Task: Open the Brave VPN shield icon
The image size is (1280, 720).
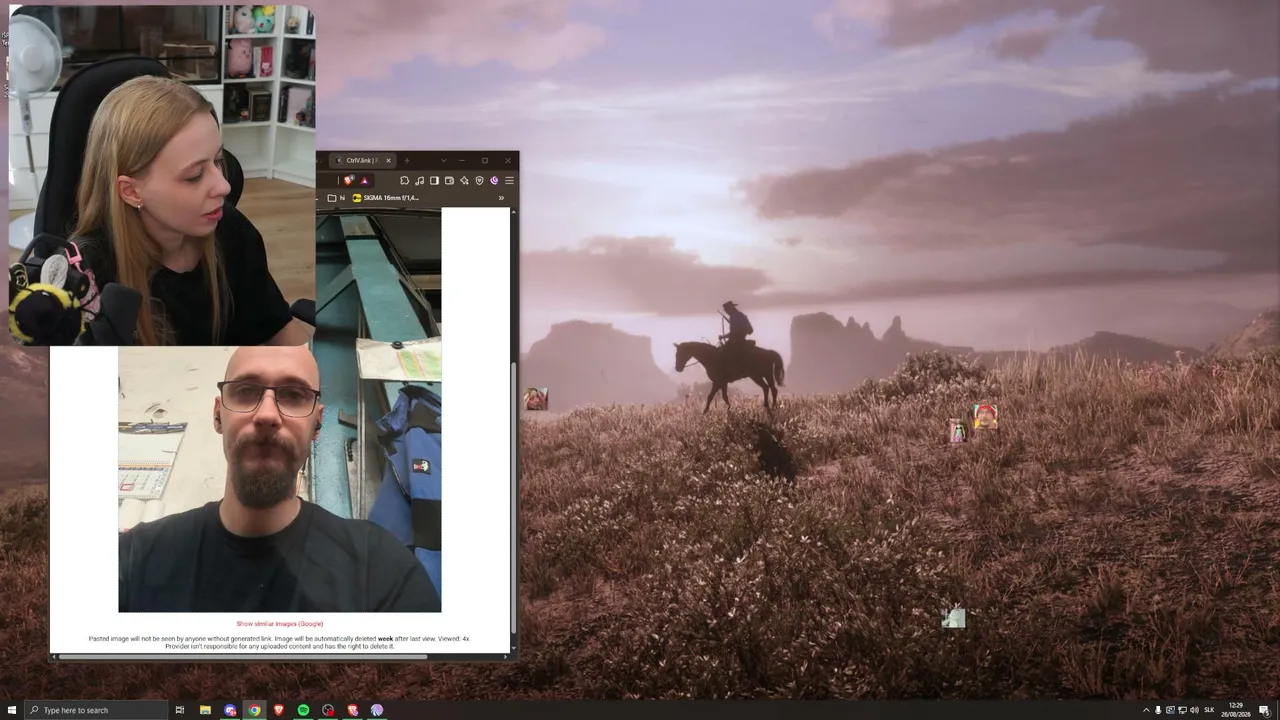Action: pyautogui.click(x=479, y=181)
